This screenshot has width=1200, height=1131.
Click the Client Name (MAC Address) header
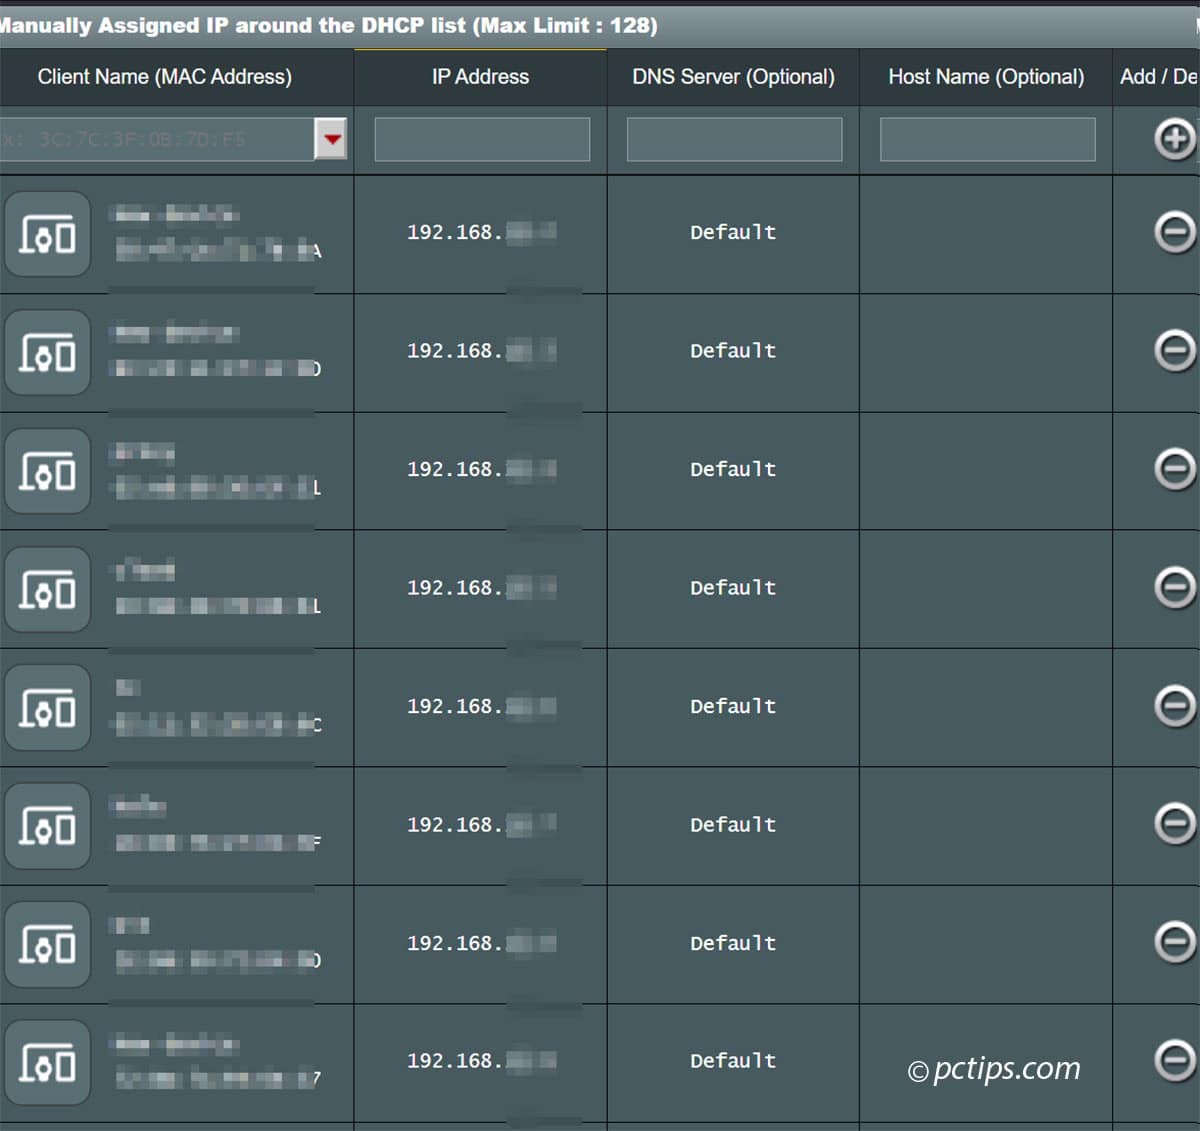coord(165,77)
